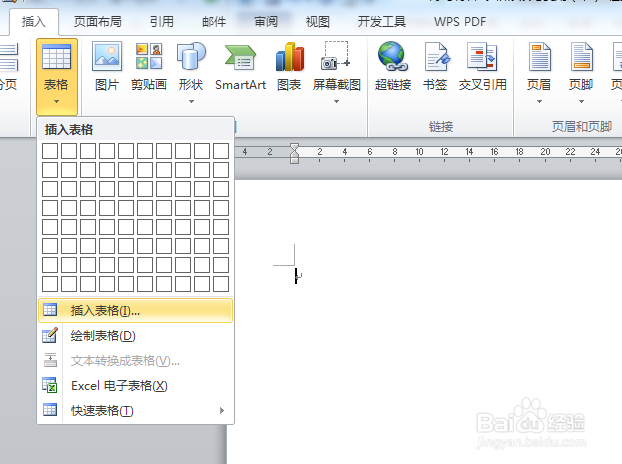
Task: Expand the 形状 shapes dropdown arrow
Action: click(191, 102)
